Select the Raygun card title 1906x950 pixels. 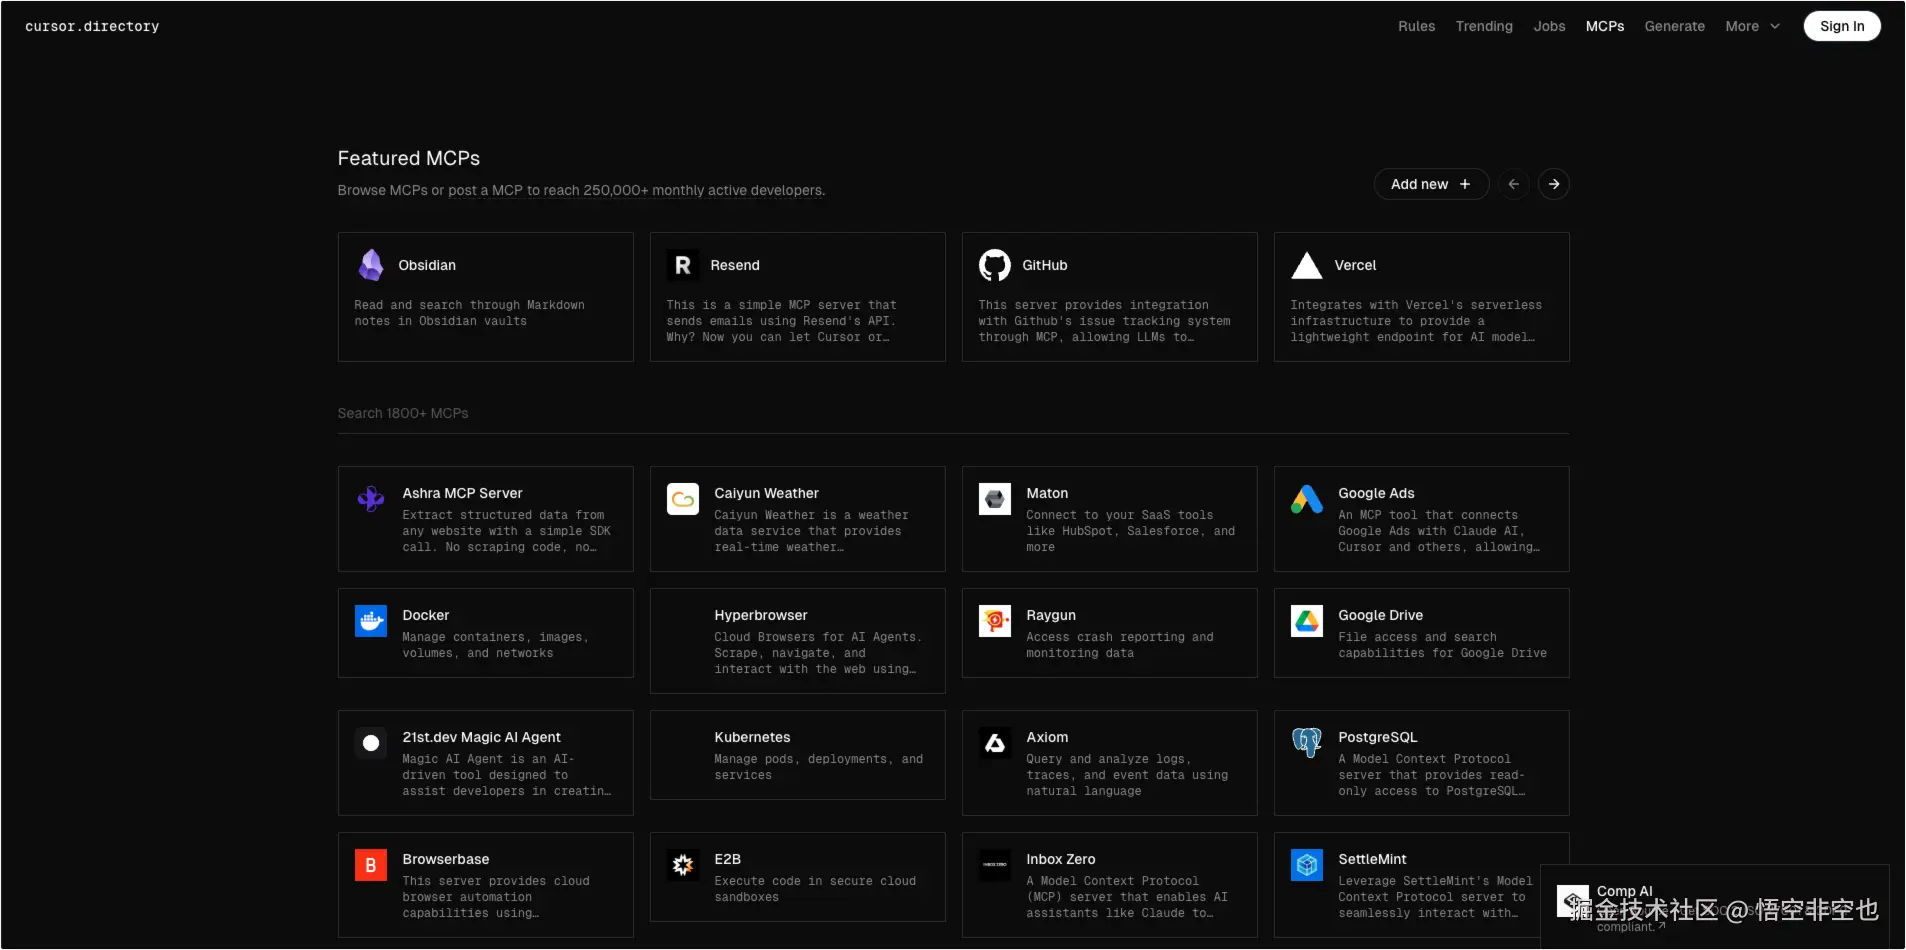(x=1051, y=615)
